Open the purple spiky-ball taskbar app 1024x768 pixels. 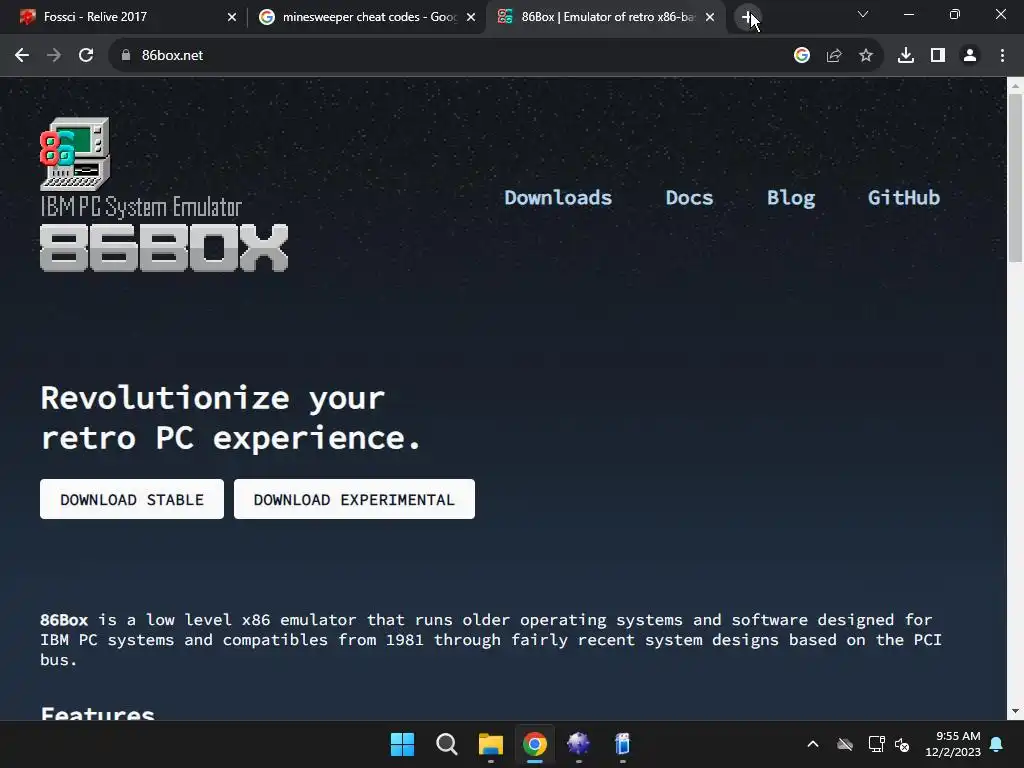(579, 743)
